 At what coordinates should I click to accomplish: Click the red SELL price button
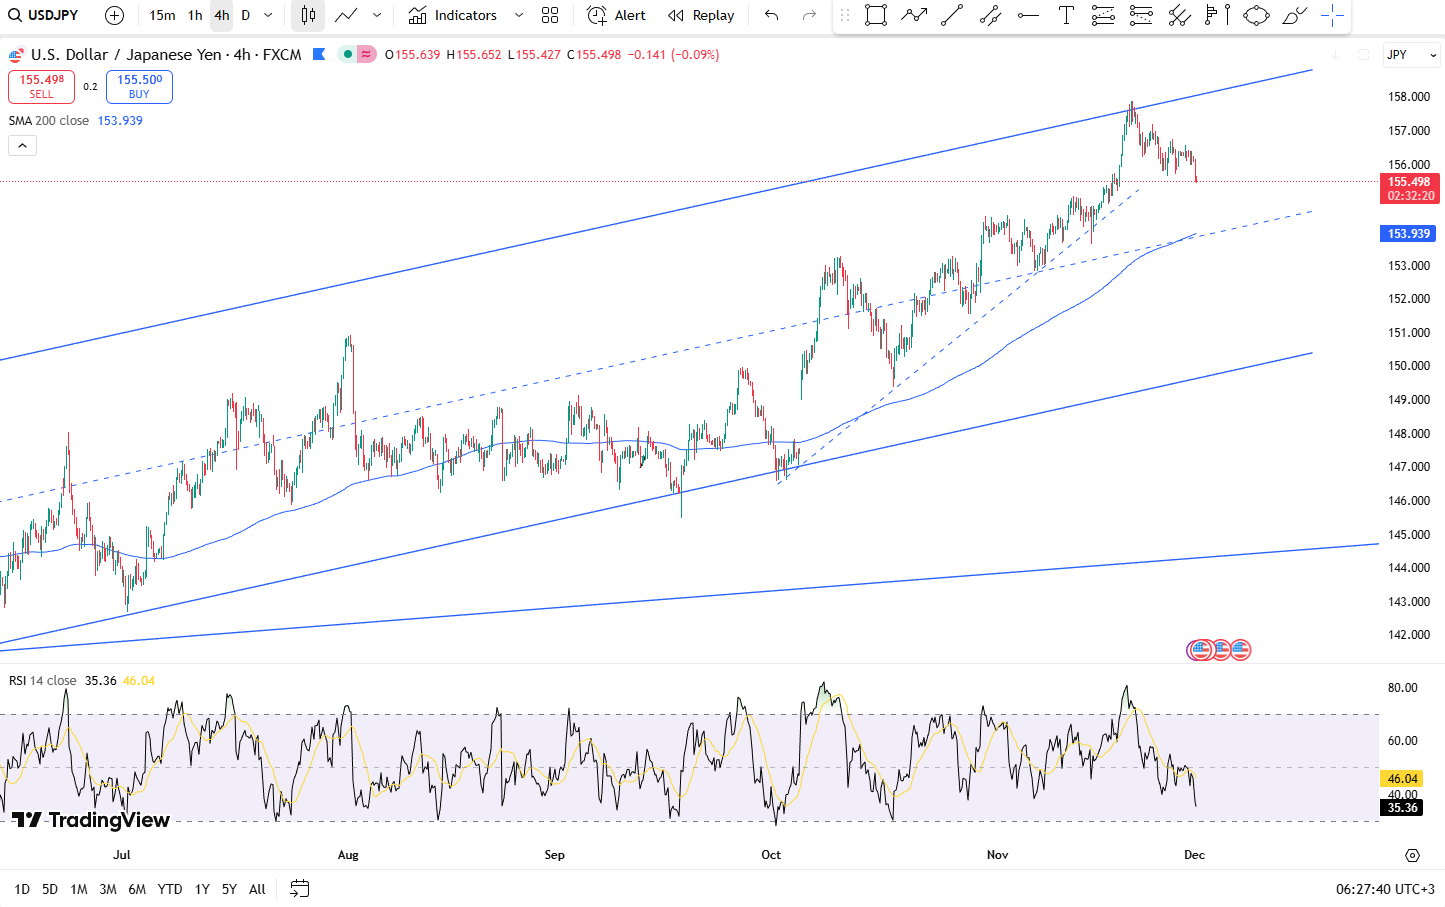point(41,87)
